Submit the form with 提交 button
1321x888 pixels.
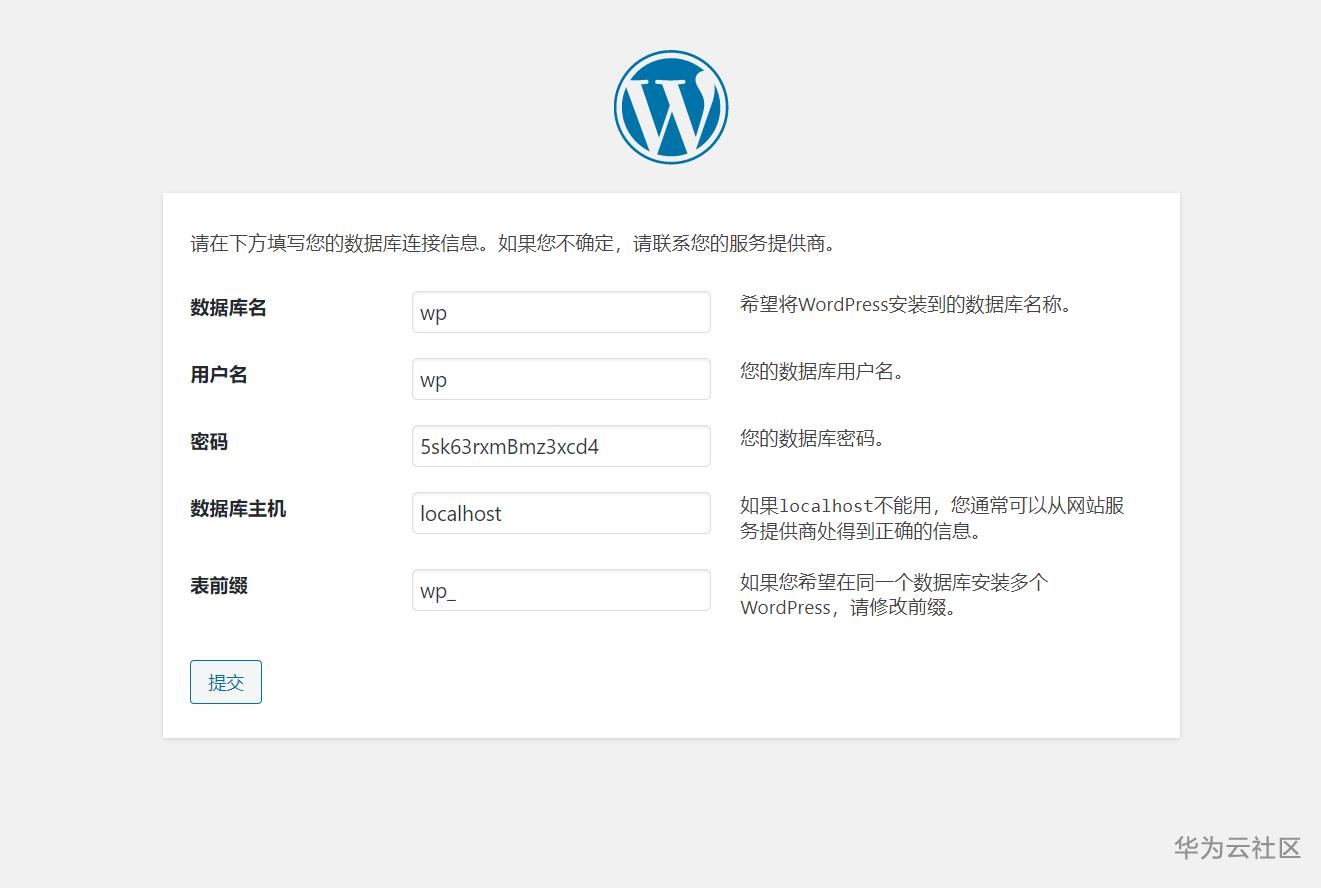226,682
